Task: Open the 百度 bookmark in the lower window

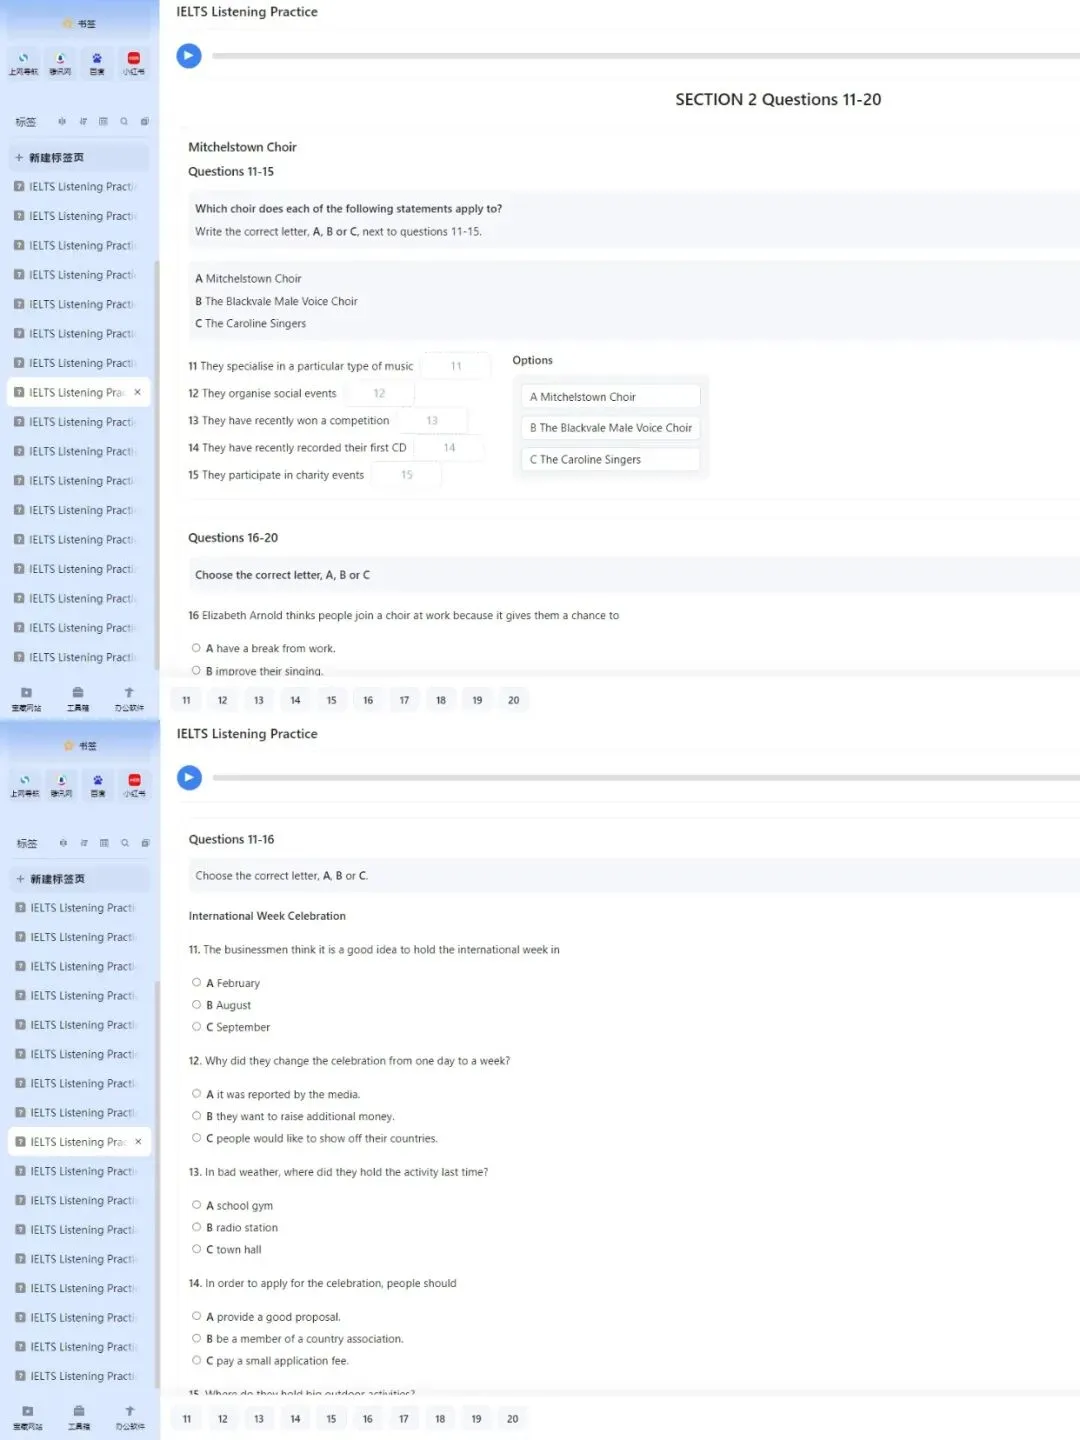Action: click(98, 785)
